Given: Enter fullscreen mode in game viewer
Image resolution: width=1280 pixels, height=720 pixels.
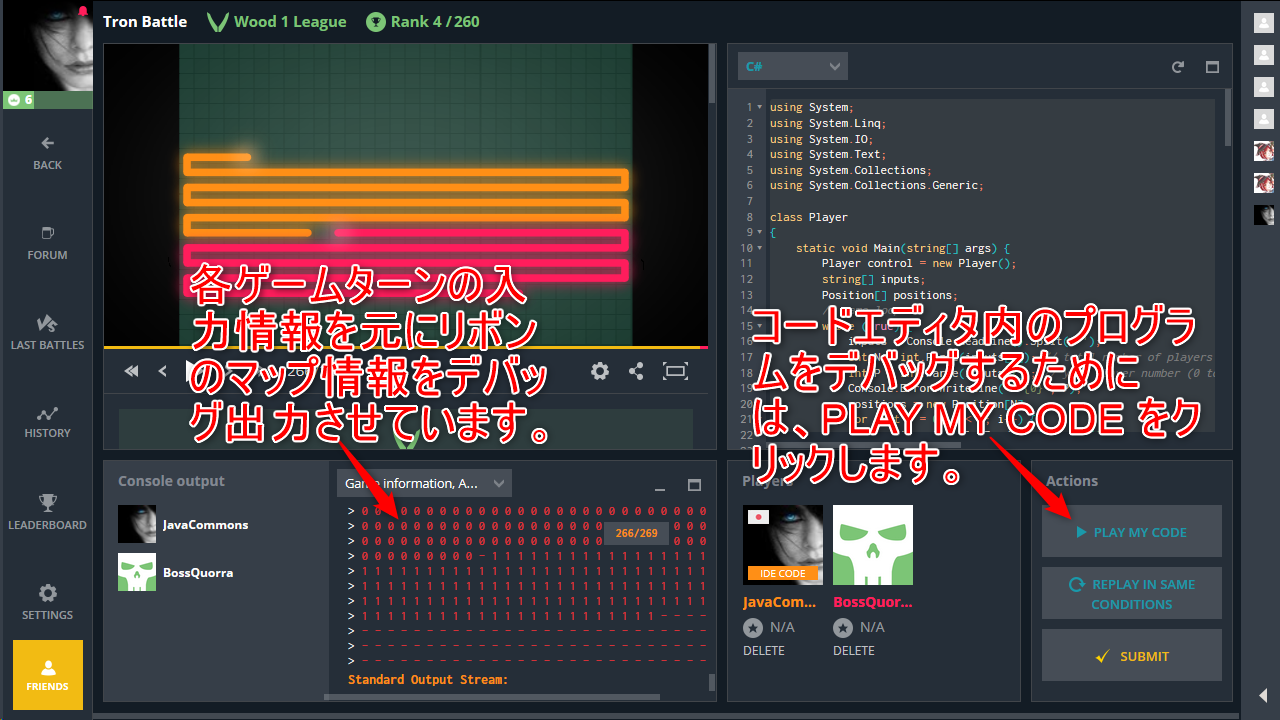Looking at the screenshot, I should click(675, 371).
